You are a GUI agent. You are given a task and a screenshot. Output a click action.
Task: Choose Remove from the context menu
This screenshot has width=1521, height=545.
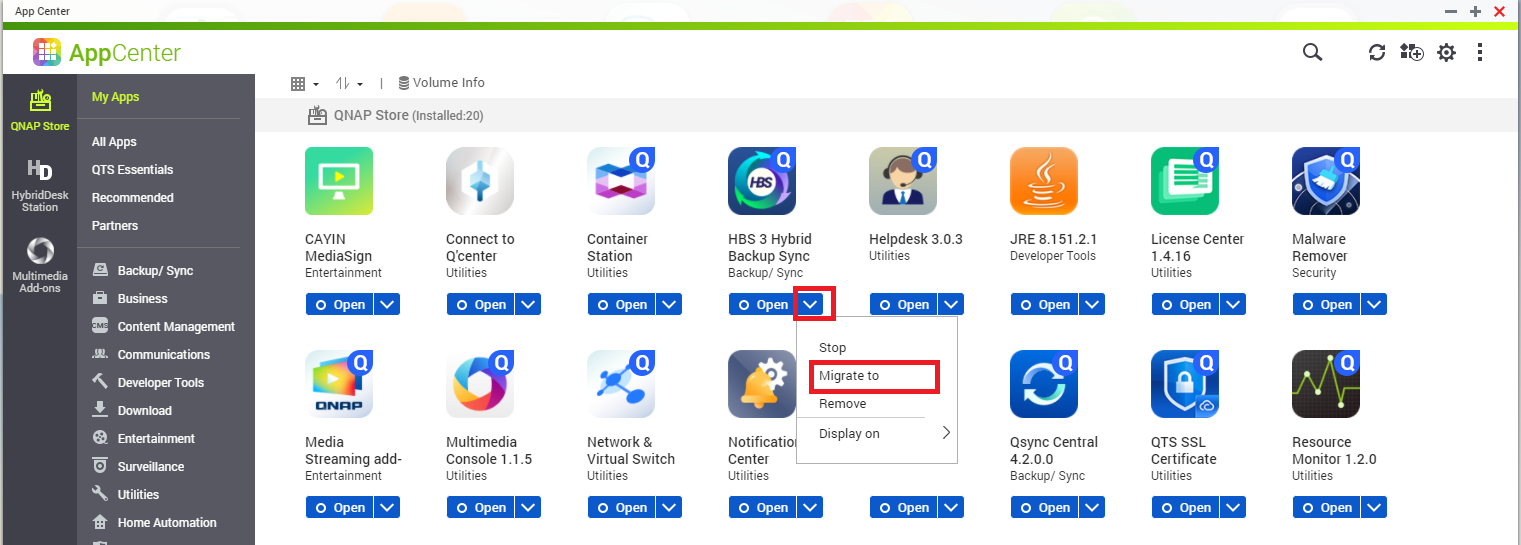[x=842, y=404]
